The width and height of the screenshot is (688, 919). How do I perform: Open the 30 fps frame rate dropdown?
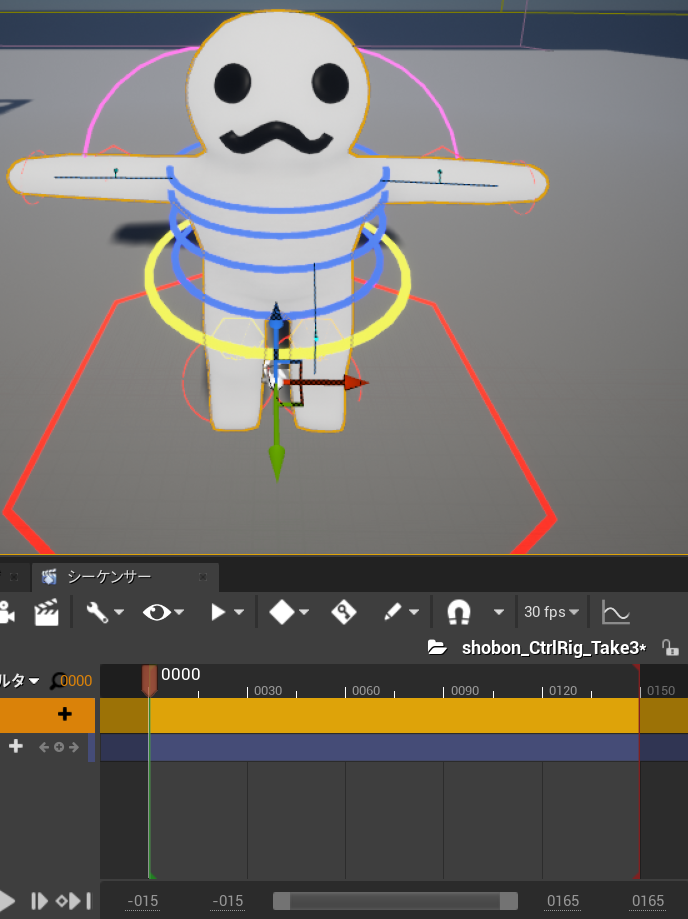[x=551, y=612]
